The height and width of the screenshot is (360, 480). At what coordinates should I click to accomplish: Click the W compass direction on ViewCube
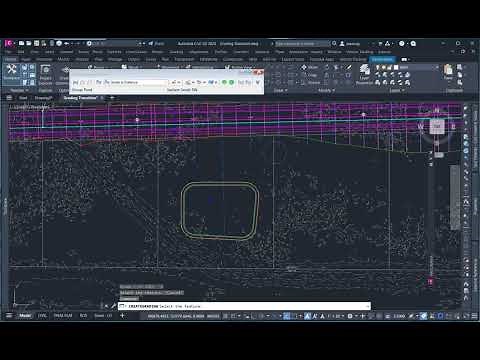click(421, 127)
